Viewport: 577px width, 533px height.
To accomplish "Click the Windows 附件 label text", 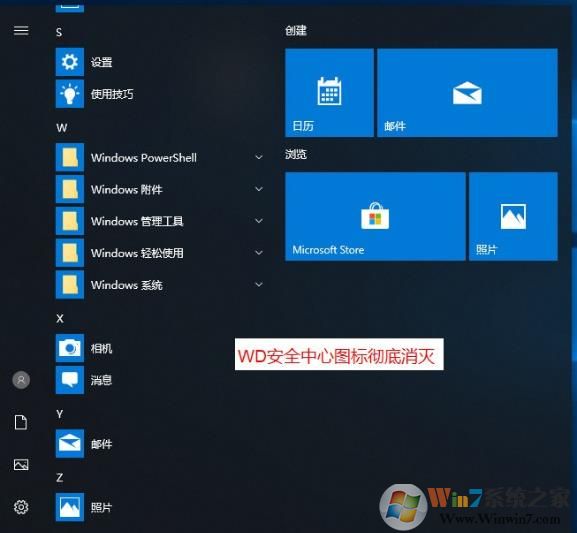I will [x=127, y=190].
